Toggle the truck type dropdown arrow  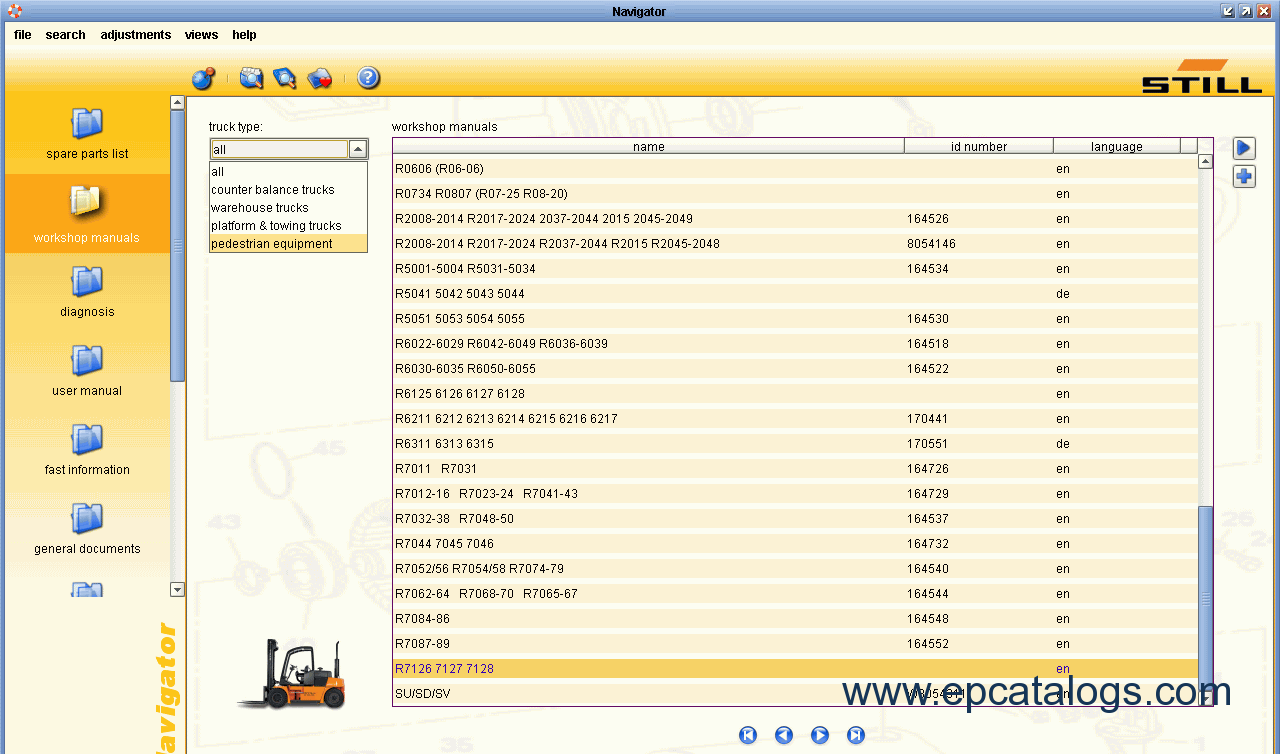358,149
